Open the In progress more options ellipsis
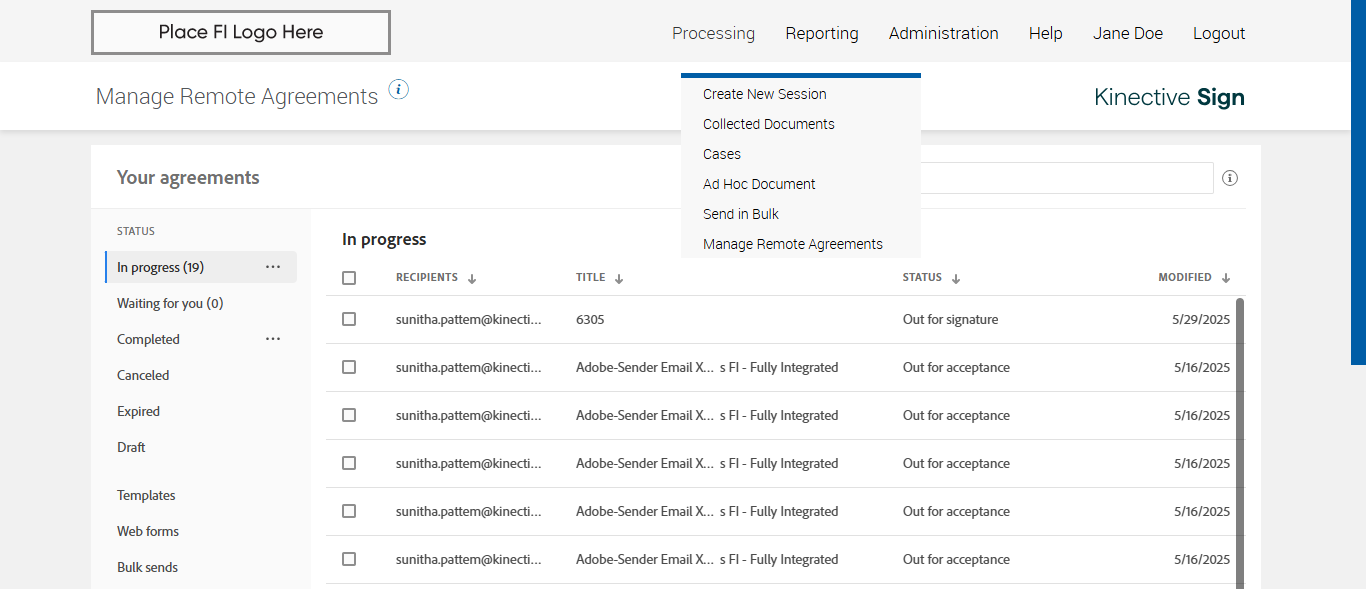This screenshot has height=589, width=1366. tap(273, 267)
